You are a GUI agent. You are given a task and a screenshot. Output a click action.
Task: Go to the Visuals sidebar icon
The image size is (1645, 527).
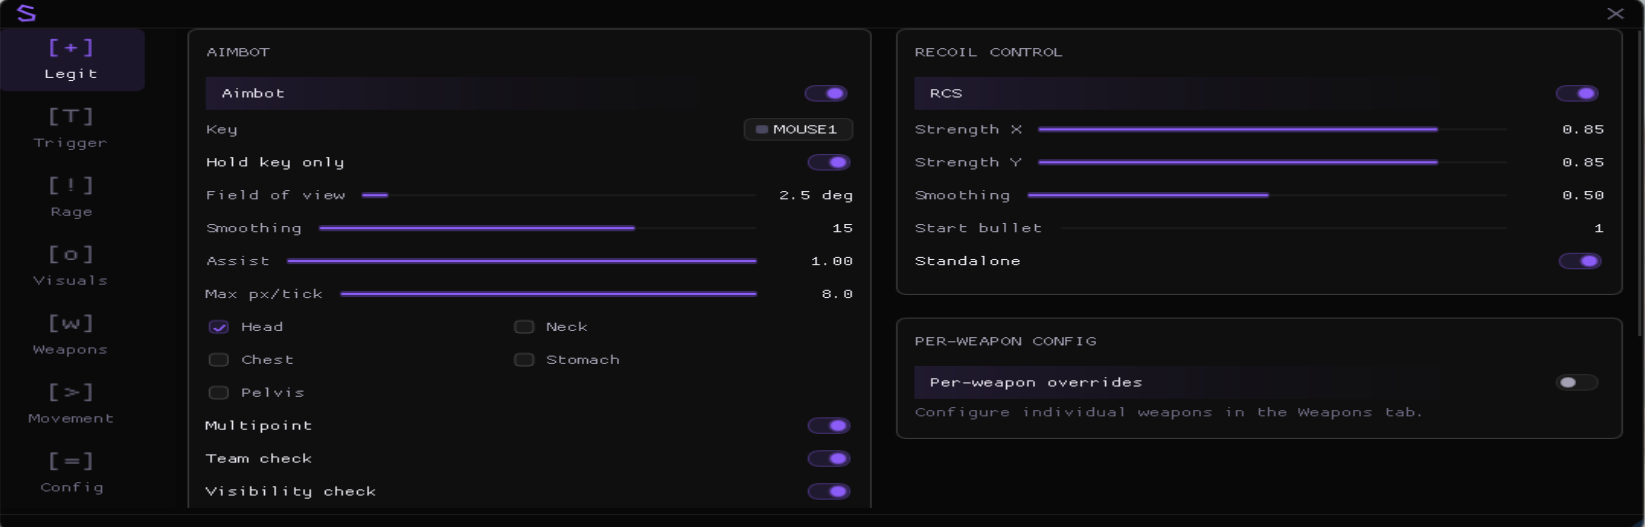pyautogui.click(x=71, y=254)
